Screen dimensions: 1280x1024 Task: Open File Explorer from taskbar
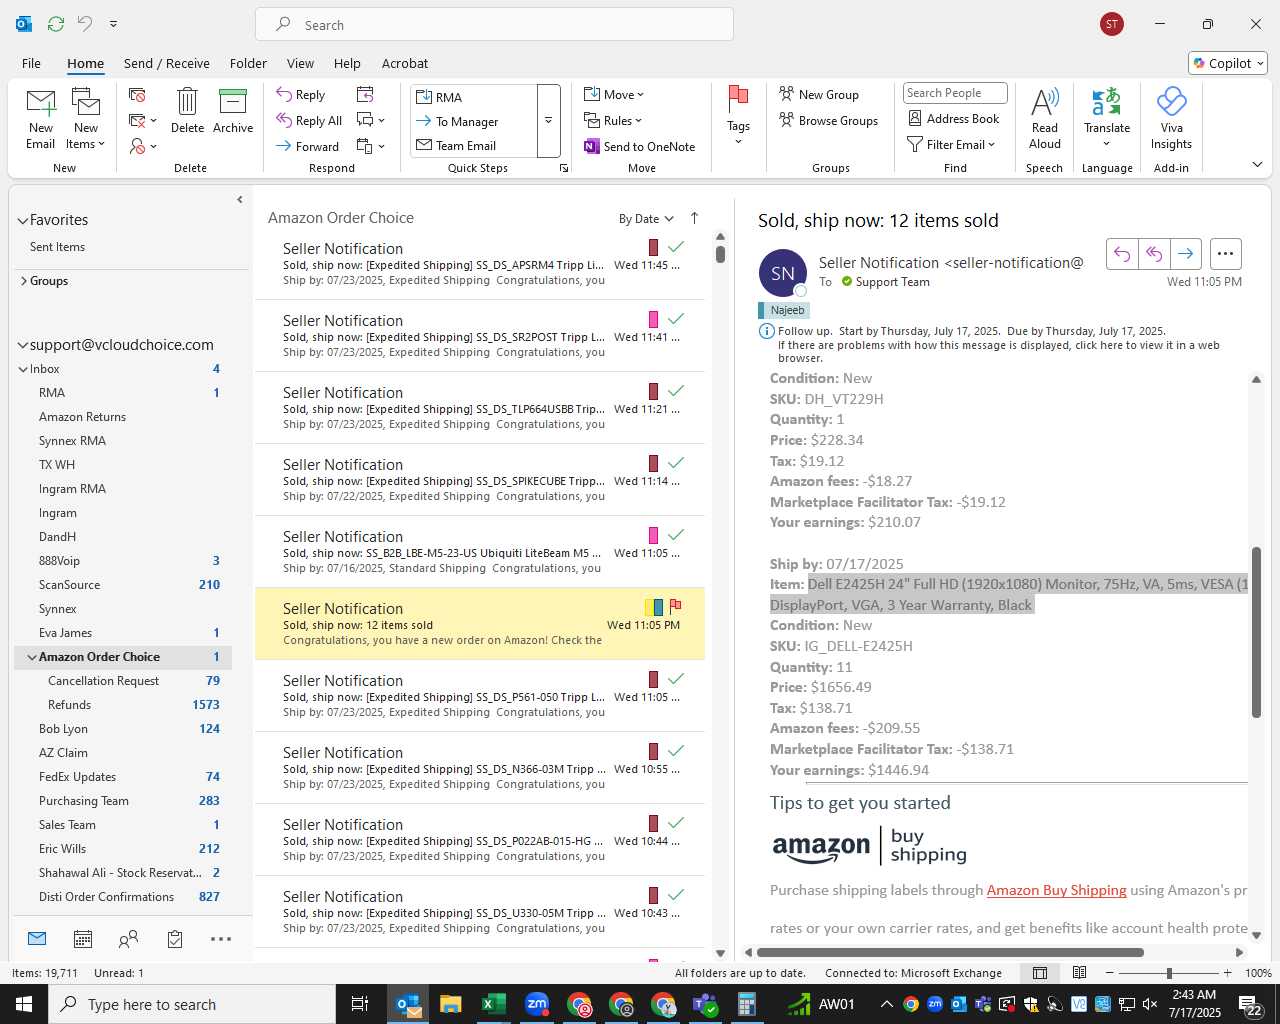450,1004
